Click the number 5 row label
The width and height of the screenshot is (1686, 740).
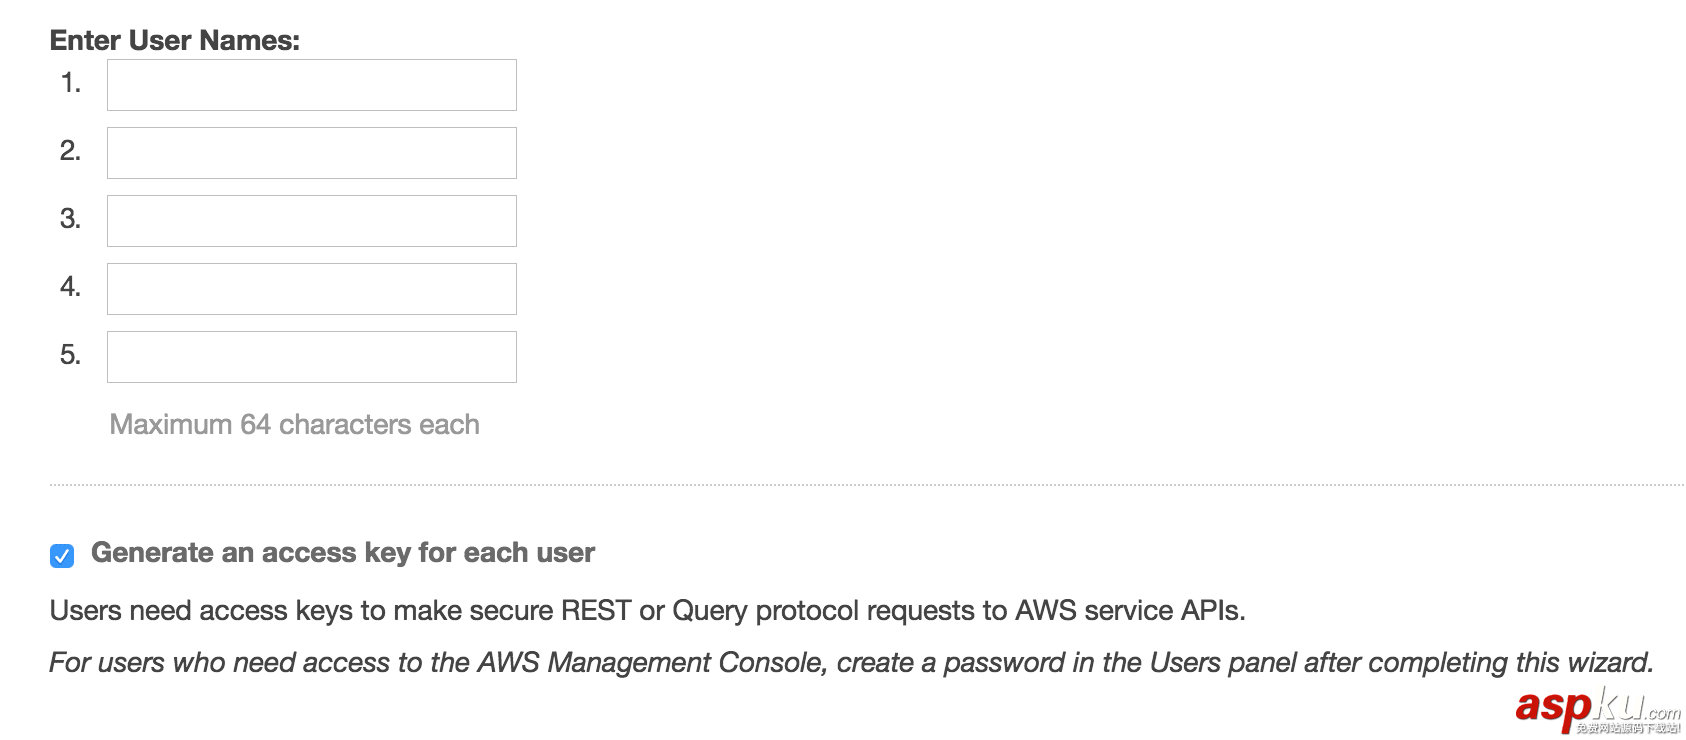coord(70,355)
